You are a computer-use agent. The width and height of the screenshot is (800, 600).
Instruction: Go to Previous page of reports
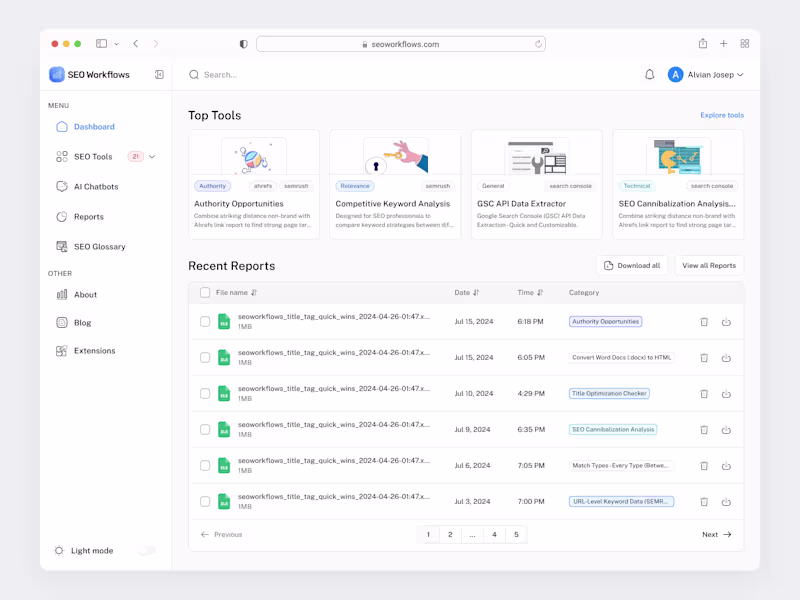tap(221, 534)
